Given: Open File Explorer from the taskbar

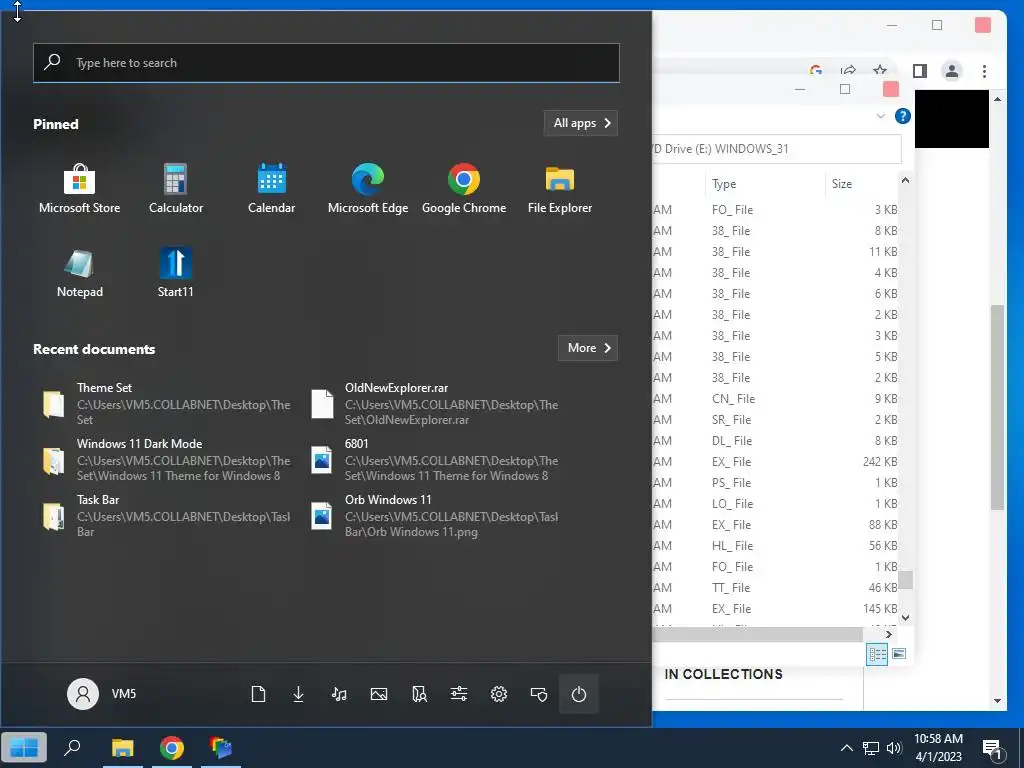Looking at the screenshot, I should click(x=122, y=748).
